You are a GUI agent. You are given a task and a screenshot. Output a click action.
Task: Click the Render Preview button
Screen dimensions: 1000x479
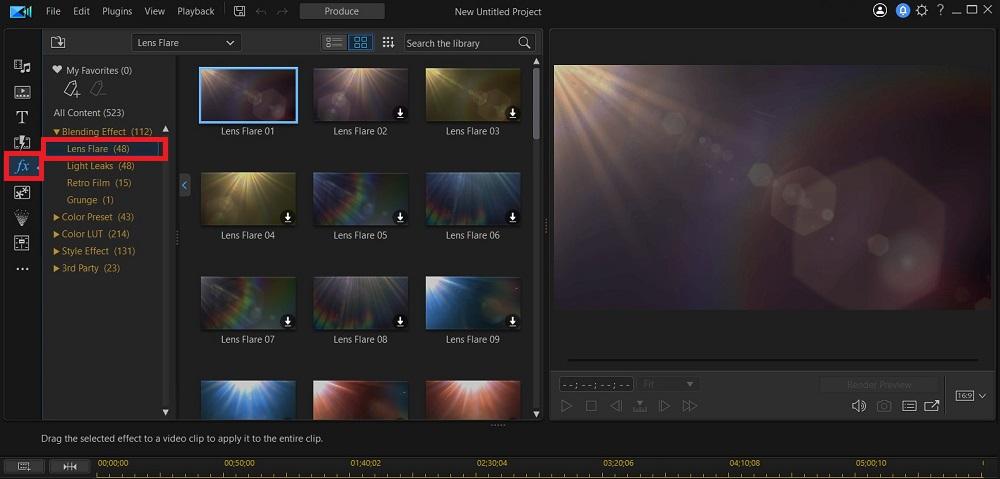pyautogui.click(x=879, y=385)
